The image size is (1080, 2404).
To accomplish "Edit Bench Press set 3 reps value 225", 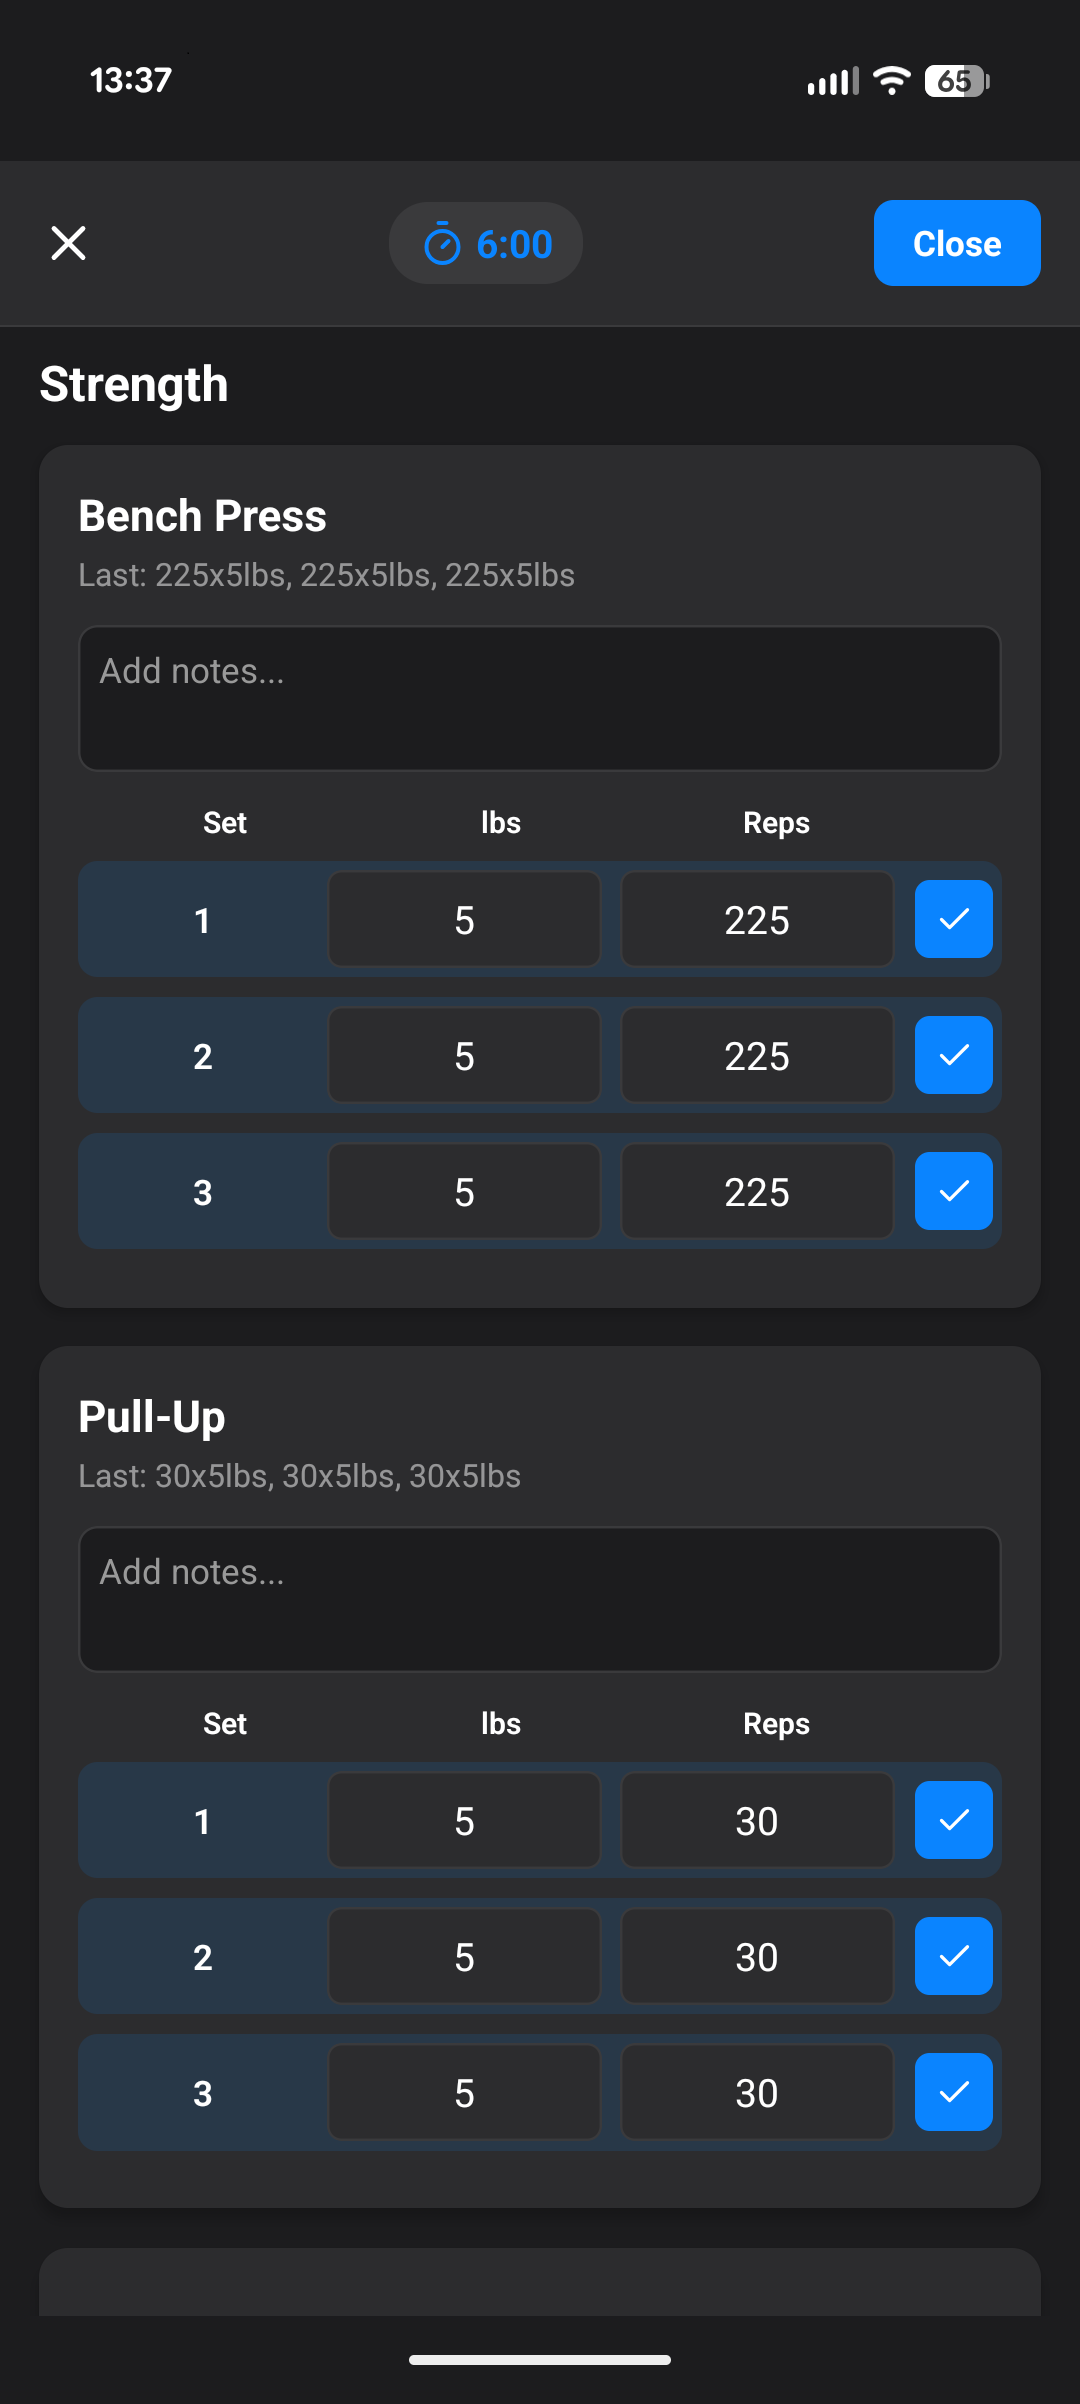I will [757, 1192].
